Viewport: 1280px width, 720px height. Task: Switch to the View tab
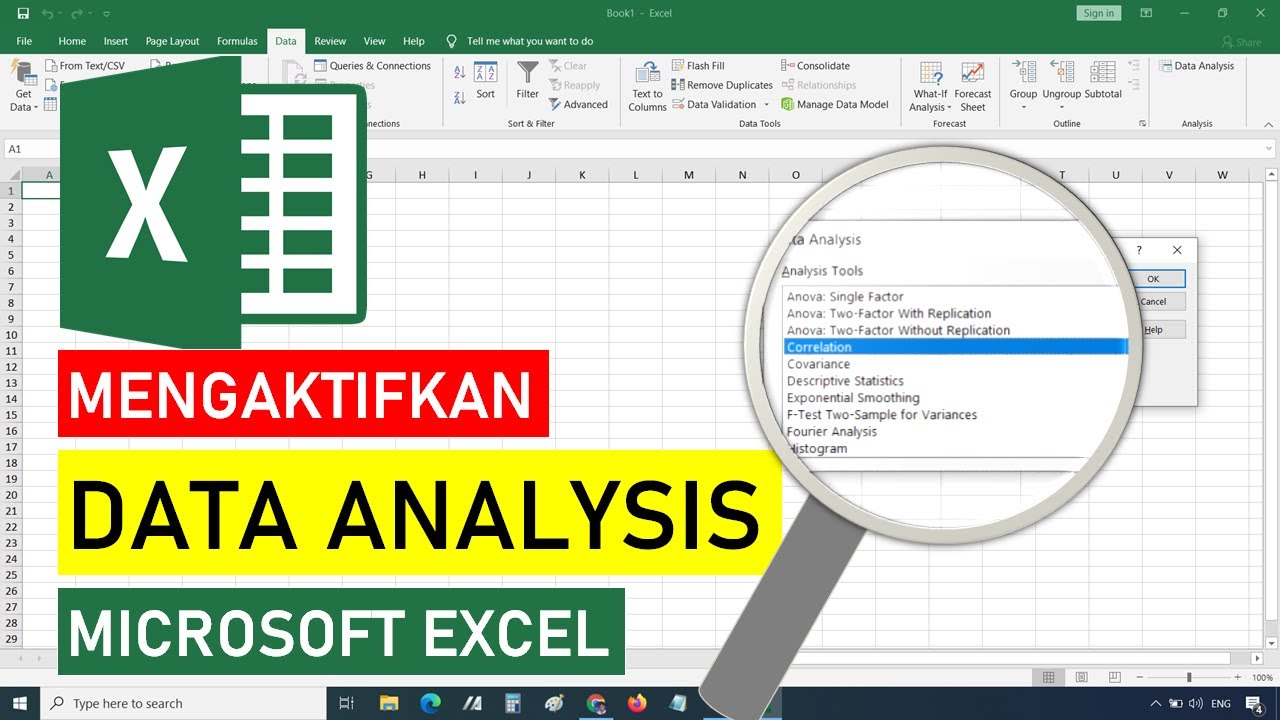pos(375,41)
